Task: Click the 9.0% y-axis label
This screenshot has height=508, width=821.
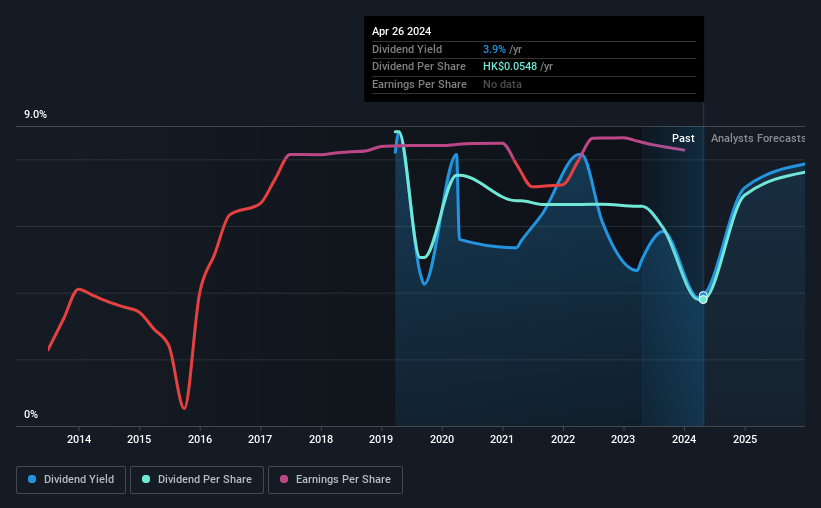Action: [35, 115]
